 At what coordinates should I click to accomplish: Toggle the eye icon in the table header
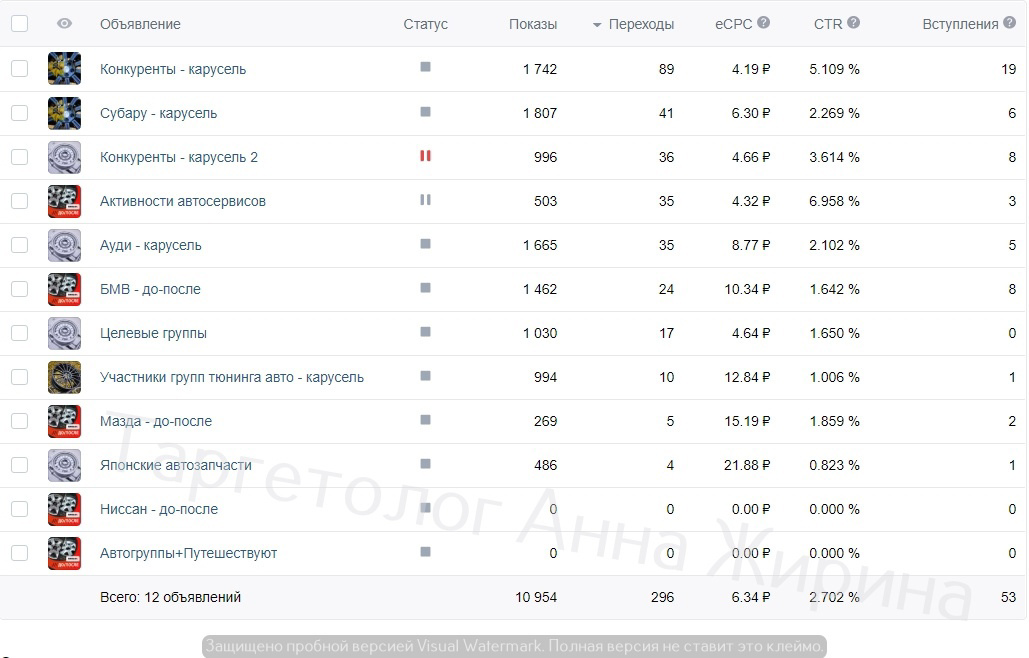coord(64,24)
